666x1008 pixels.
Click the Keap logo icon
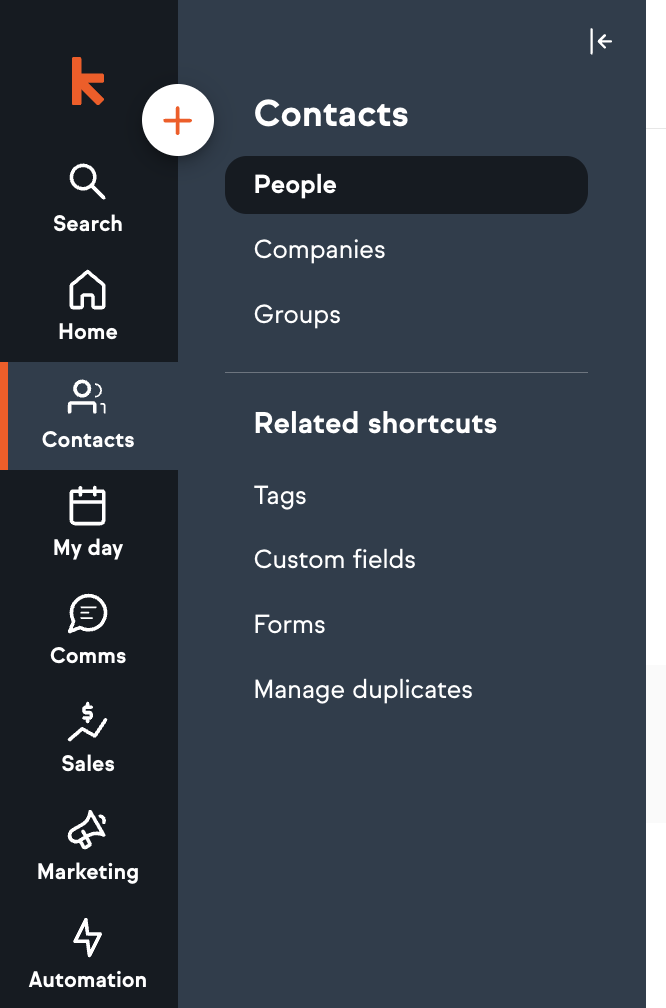tap(87, 81)
